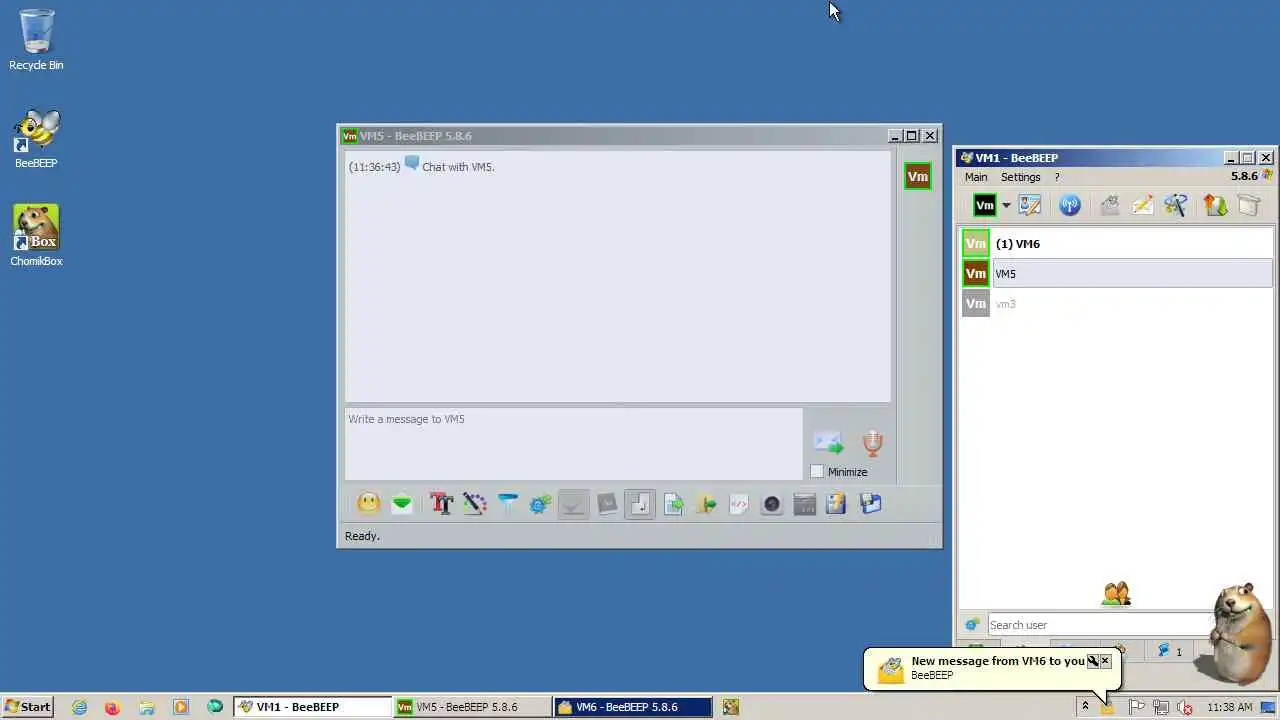This screenshot has height=720, width=1280.
Task: Click the gray shared folder box icon
Action: pos(1249,205)
